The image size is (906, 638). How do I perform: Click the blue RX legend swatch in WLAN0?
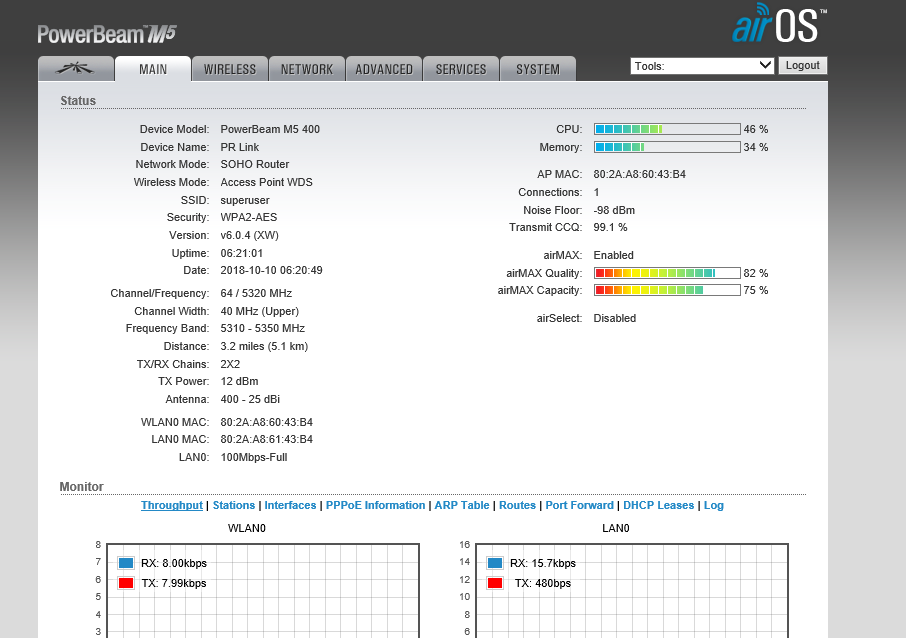[126, 563]
